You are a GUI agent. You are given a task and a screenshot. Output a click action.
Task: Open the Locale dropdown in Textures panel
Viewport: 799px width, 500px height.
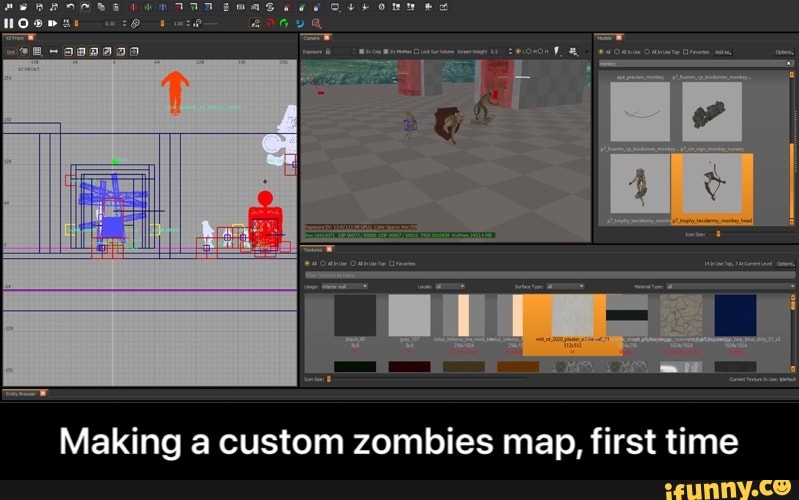tap(450, 286)
